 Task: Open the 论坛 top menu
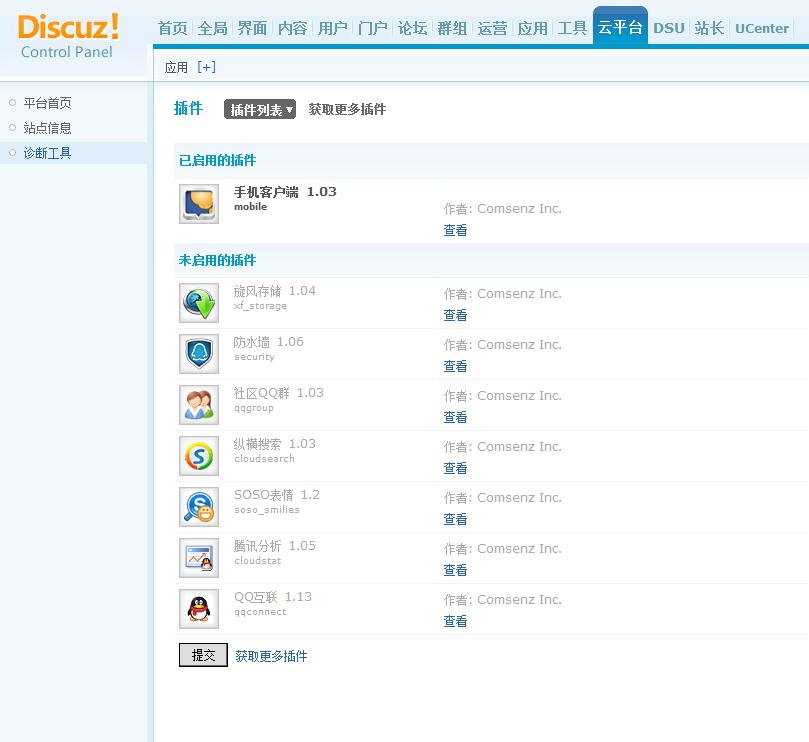coord(412,28)
